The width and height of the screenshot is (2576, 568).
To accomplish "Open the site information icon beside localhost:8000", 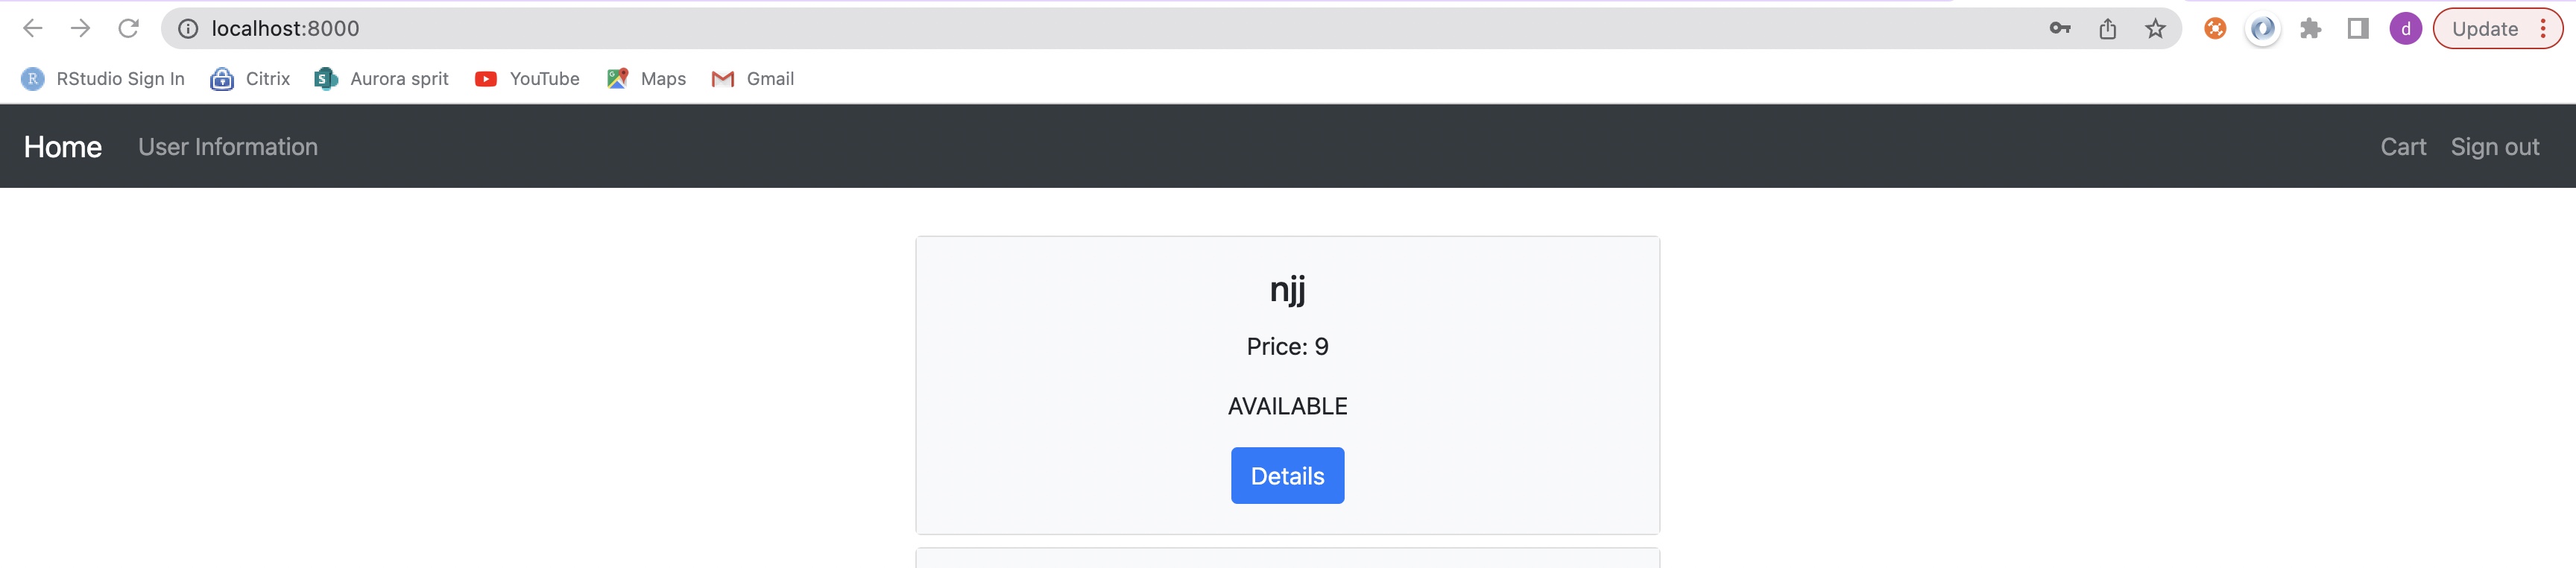I will click(x=187, y=29).
